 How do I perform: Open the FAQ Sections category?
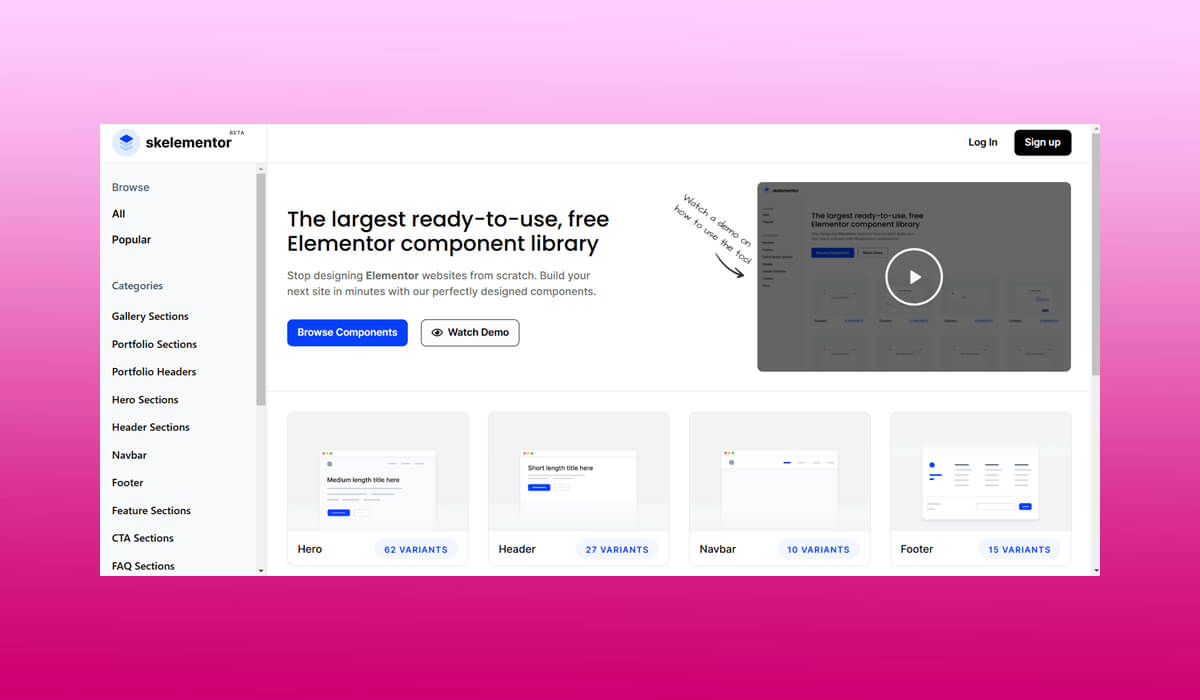(x=143, y=566)
